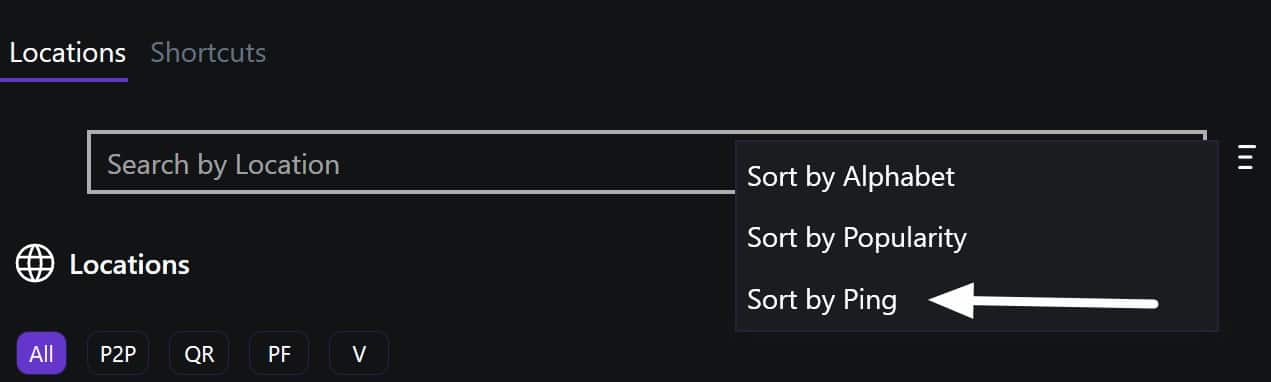Viewport: 1271px width, 382px height.
Task: Click the Search by Location placeholder text
Action: coord(223,164)
